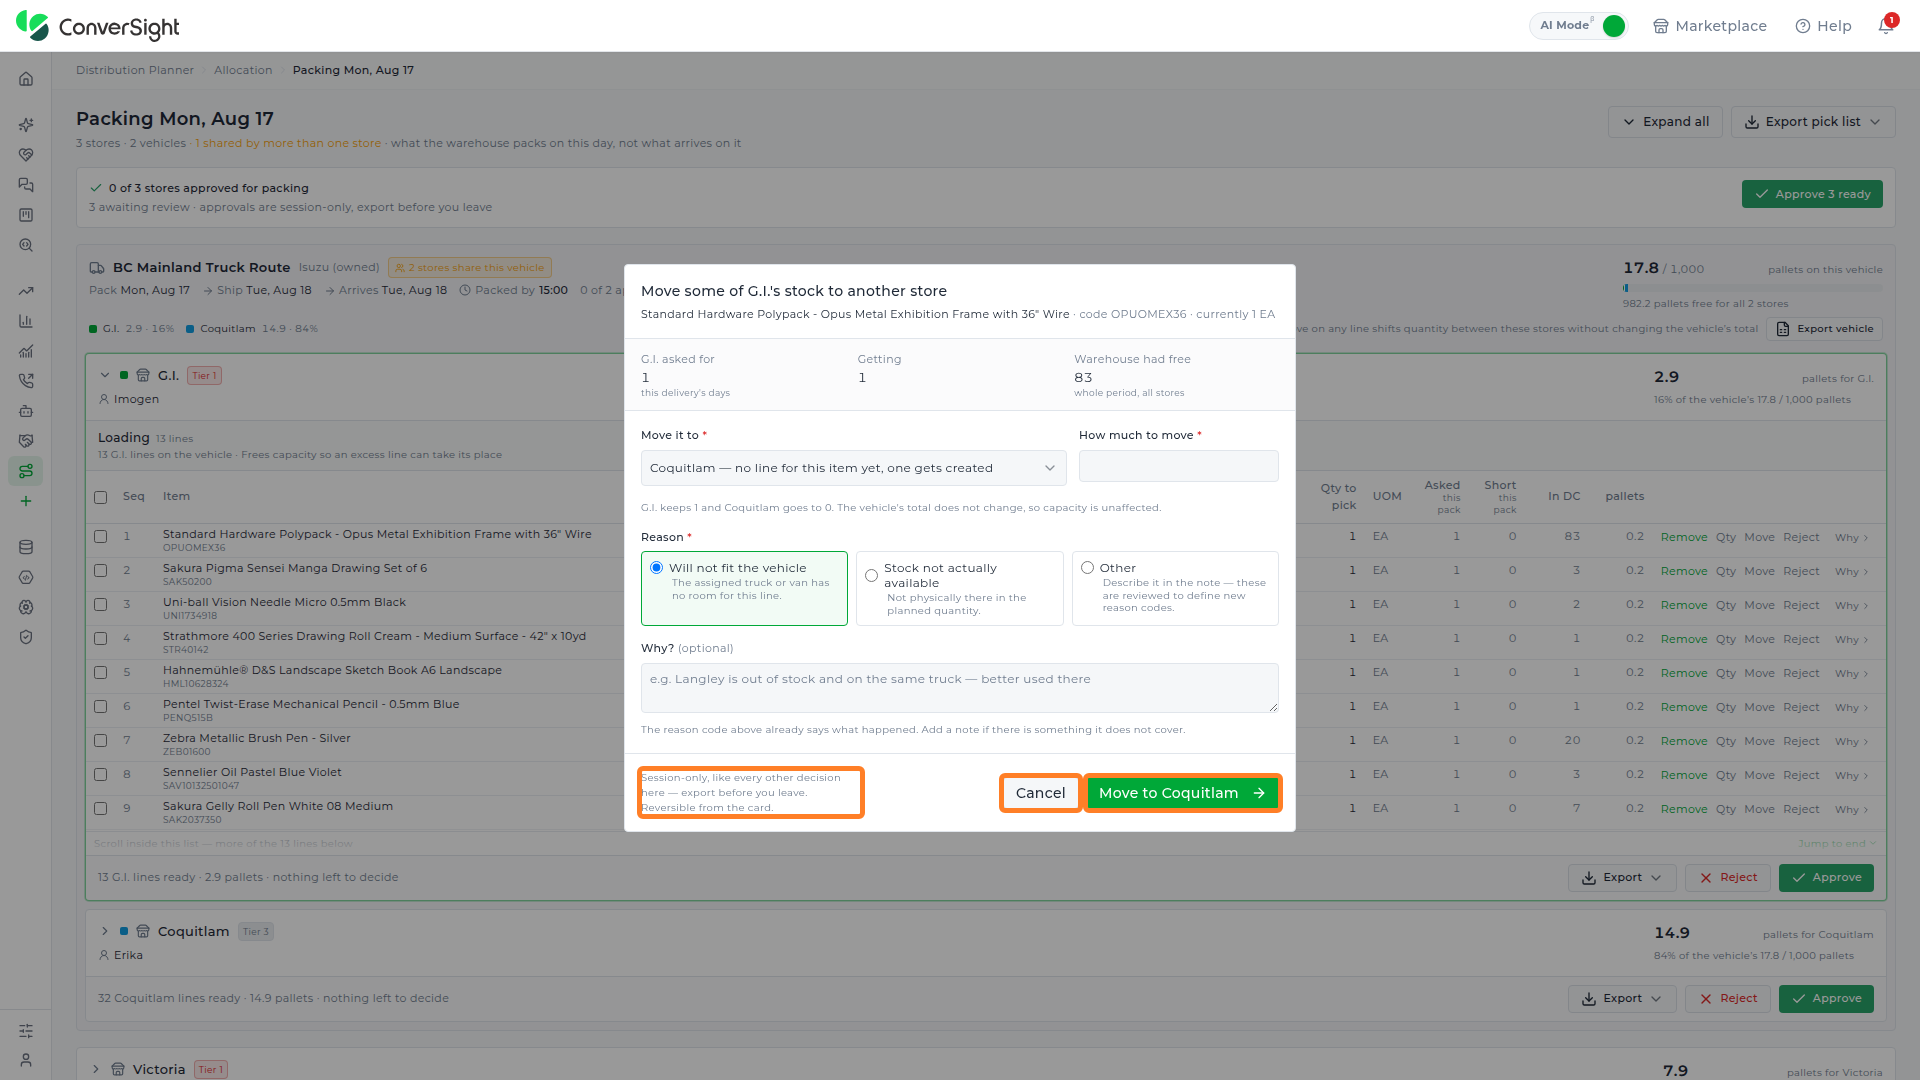
Task: Cancel the move stock dialog
Action: [x=1040, y=793]
